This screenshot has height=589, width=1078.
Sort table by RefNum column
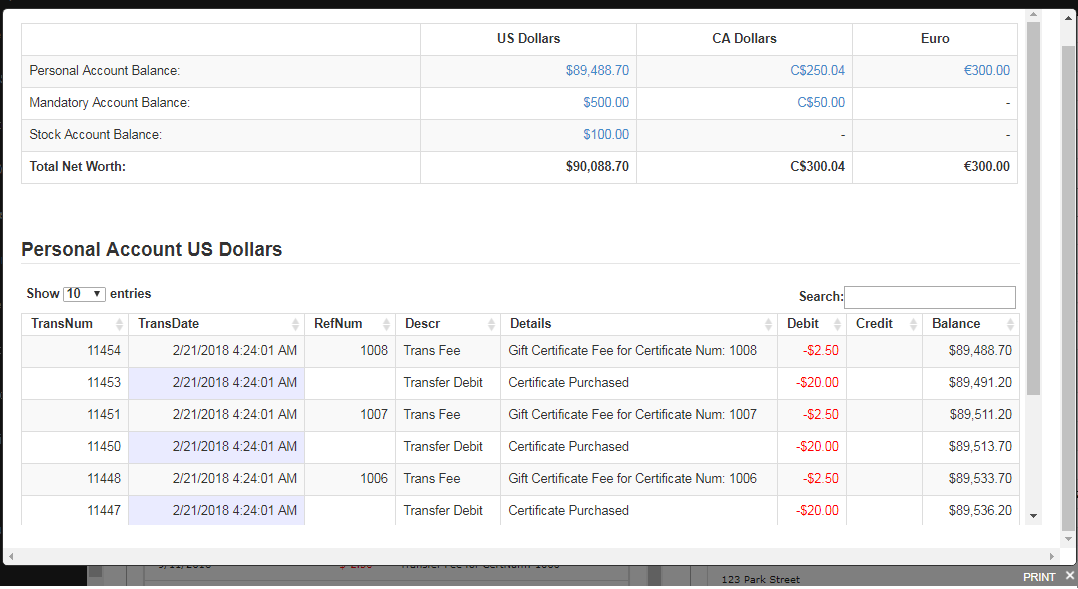click(350, 324)
